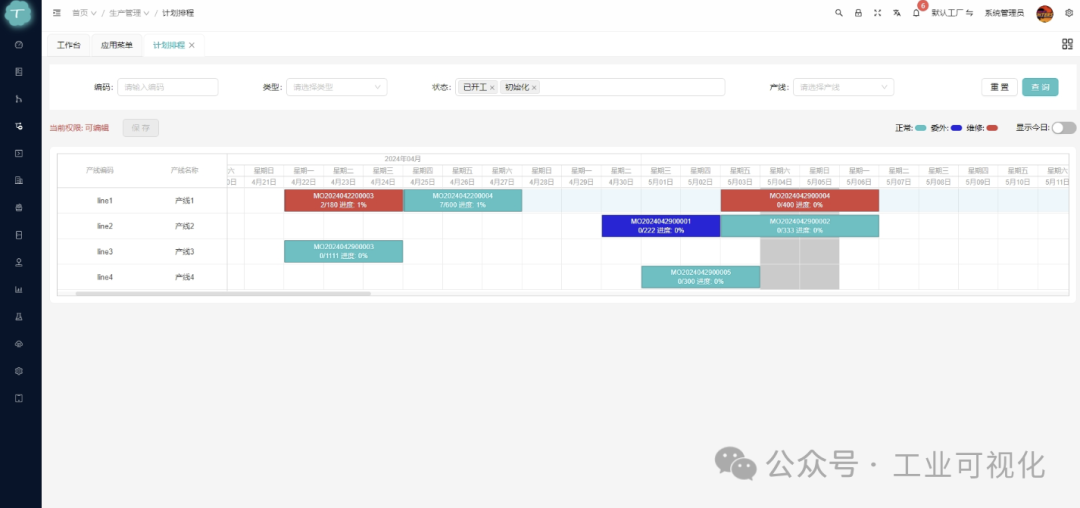Open the language translate icon
1080x508 pixels.
tap(897, 13)
